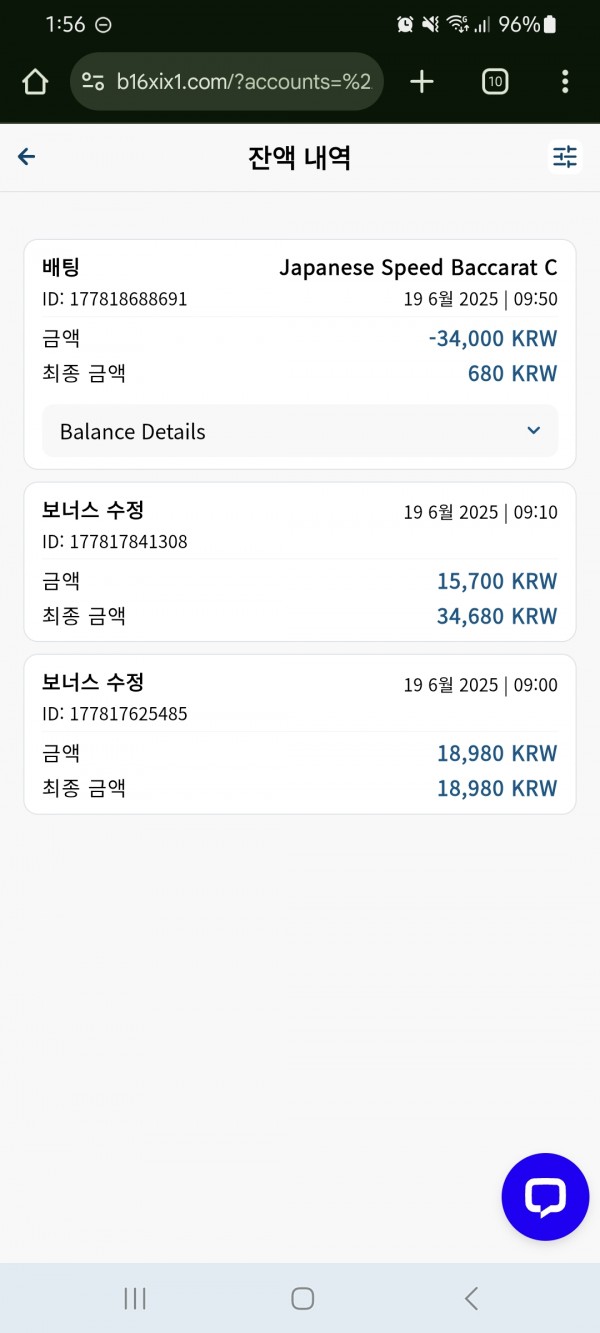The width and height of the screenshot is (600, 1333).
Task: Click the -34,000 KRW amount
Action: point(493,338)
